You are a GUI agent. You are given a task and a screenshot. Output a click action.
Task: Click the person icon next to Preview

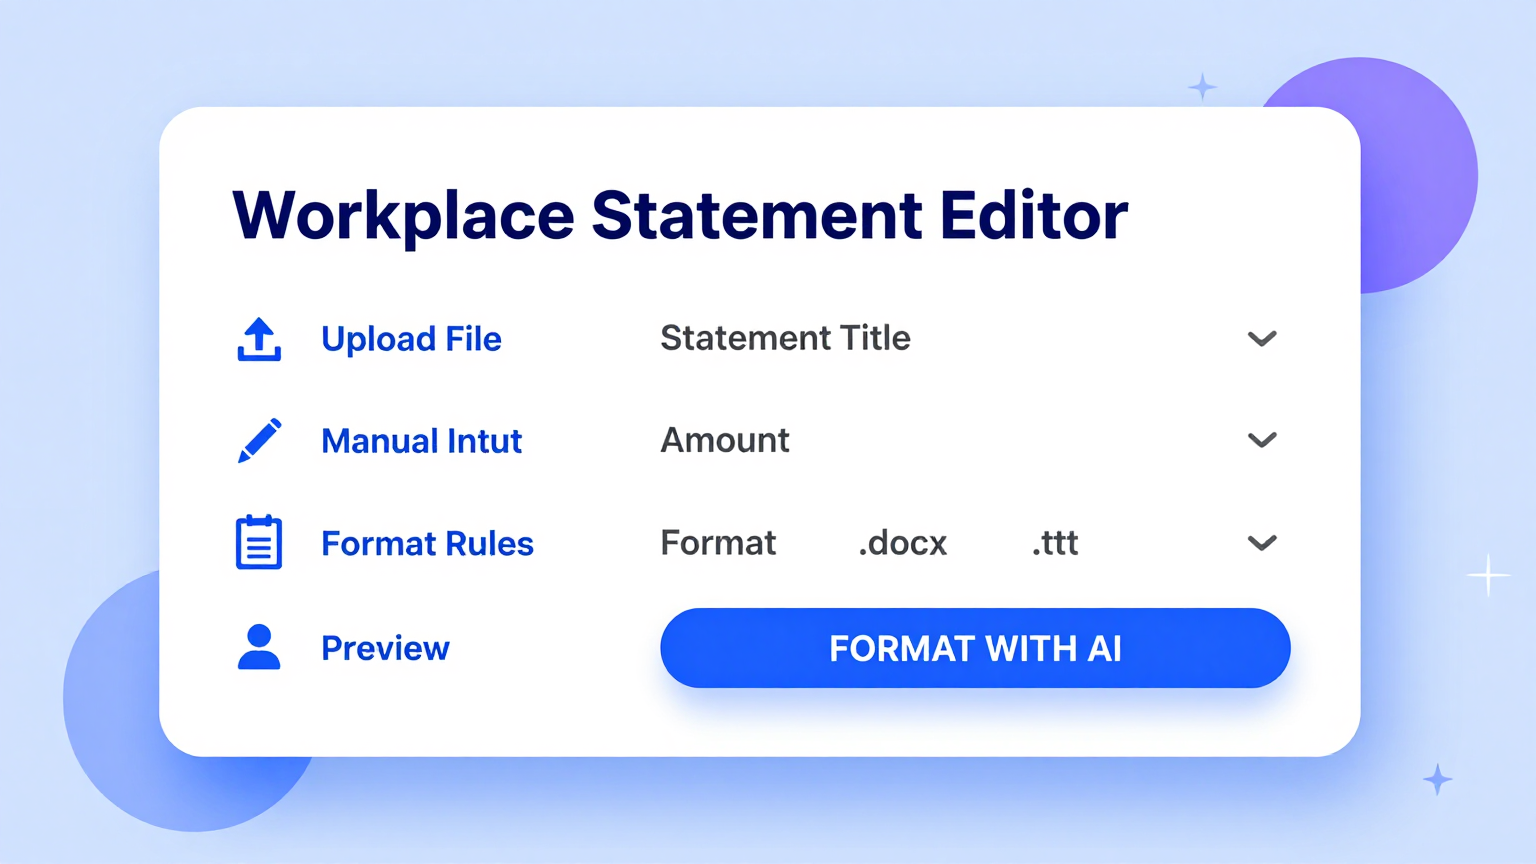tap(259, 647)
